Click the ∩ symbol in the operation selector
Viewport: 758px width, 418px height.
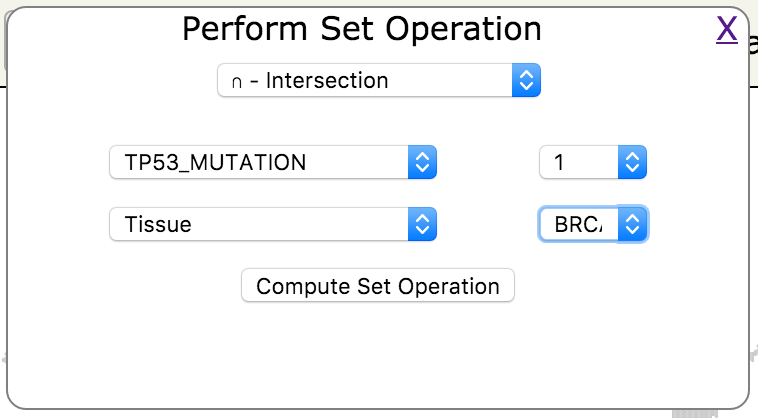point(236,81)
